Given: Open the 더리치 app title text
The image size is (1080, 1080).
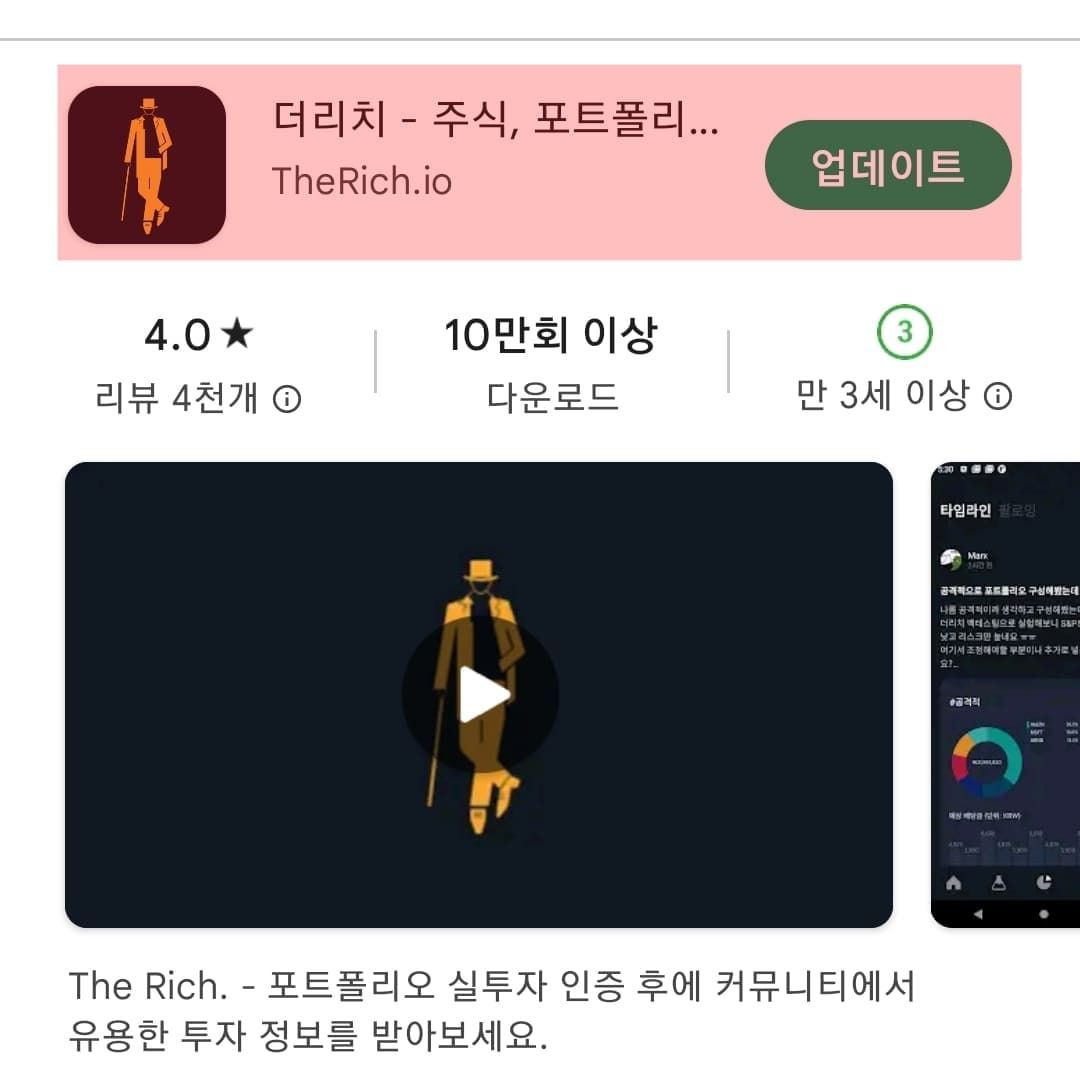Looking at the screenshot, I should [496, 118].
